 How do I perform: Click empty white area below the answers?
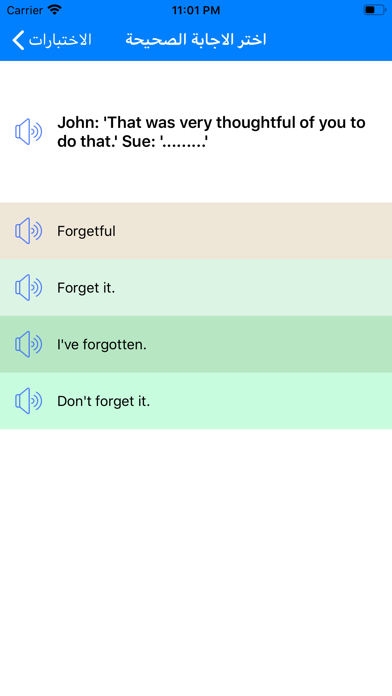[x=196, y=559]
